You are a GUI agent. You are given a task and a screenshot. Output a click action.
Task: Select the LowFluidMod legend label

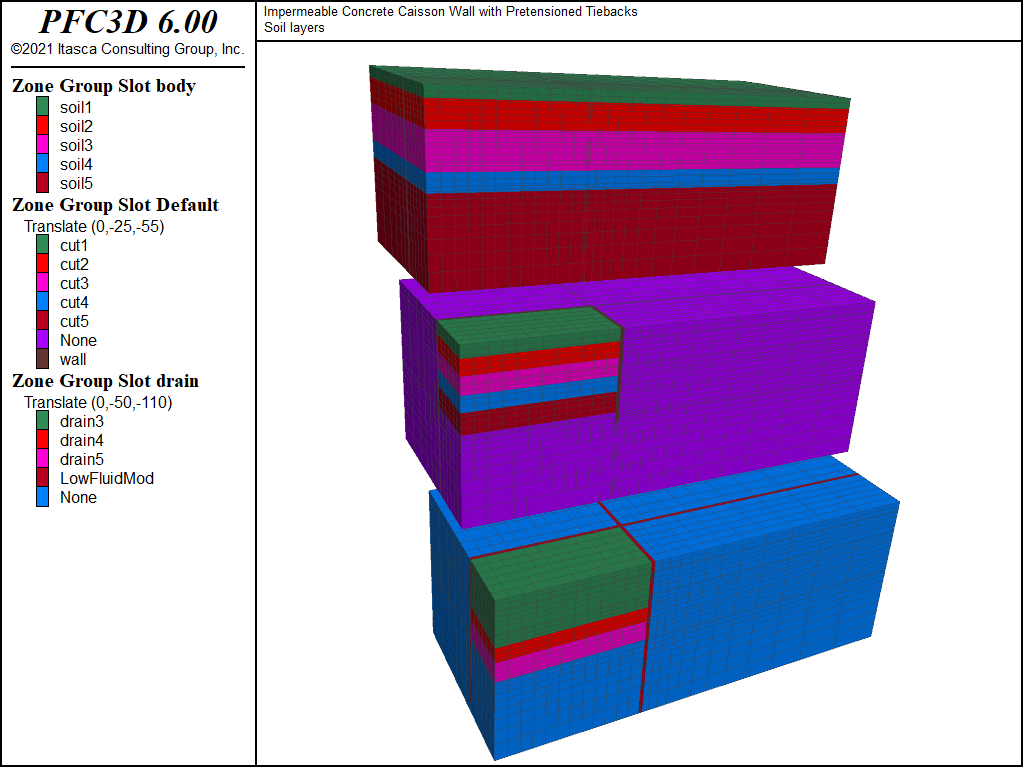pos(106,478)
